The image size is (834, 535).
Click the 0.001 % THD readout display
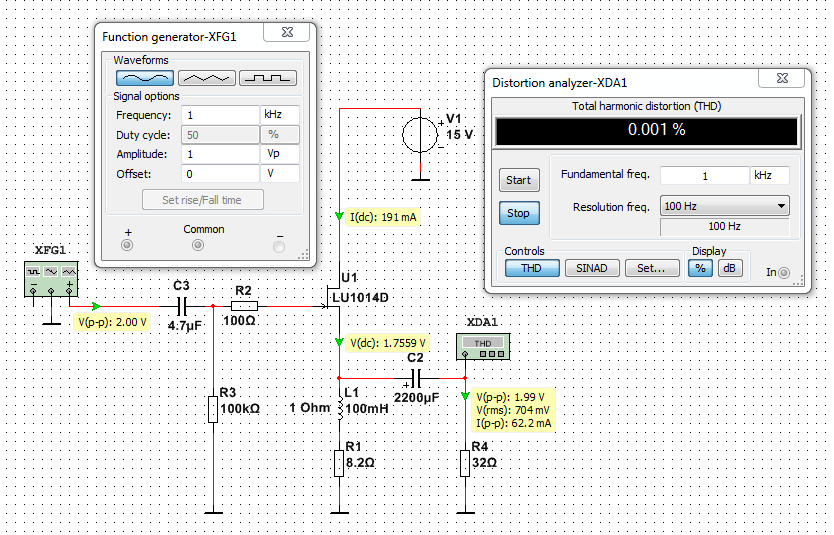tap(646, 130)
